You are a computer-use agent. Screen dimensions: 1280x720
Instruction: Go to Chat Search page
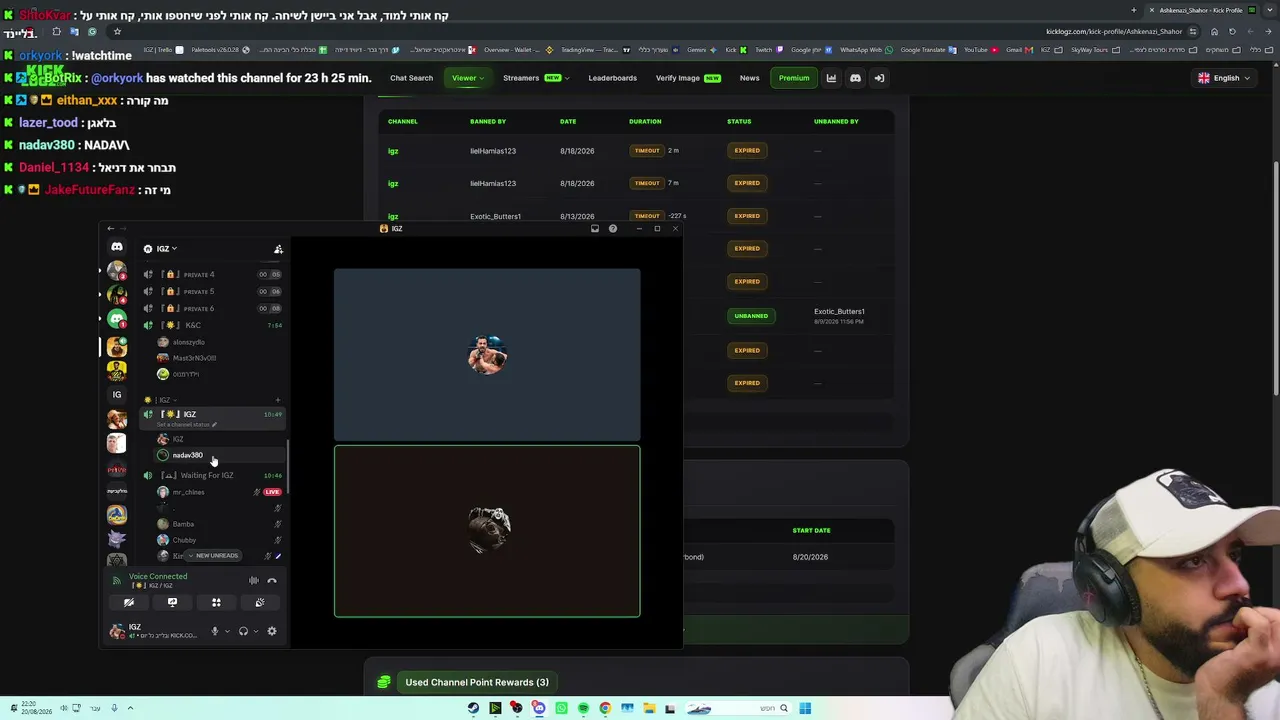click(411, 78)
